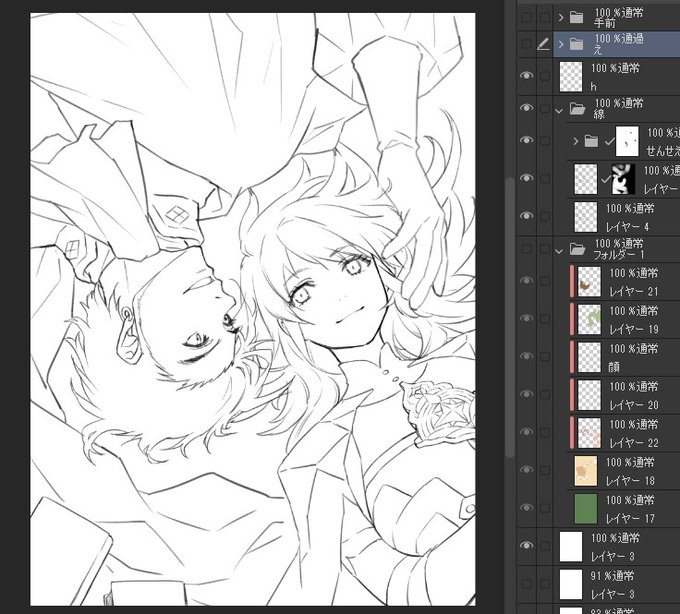This screenshot has height=614, width=680.
Task: Toggle the second-column checkbox for the 顔 layer
Action: pyautogui.click(x=545, y=357)
